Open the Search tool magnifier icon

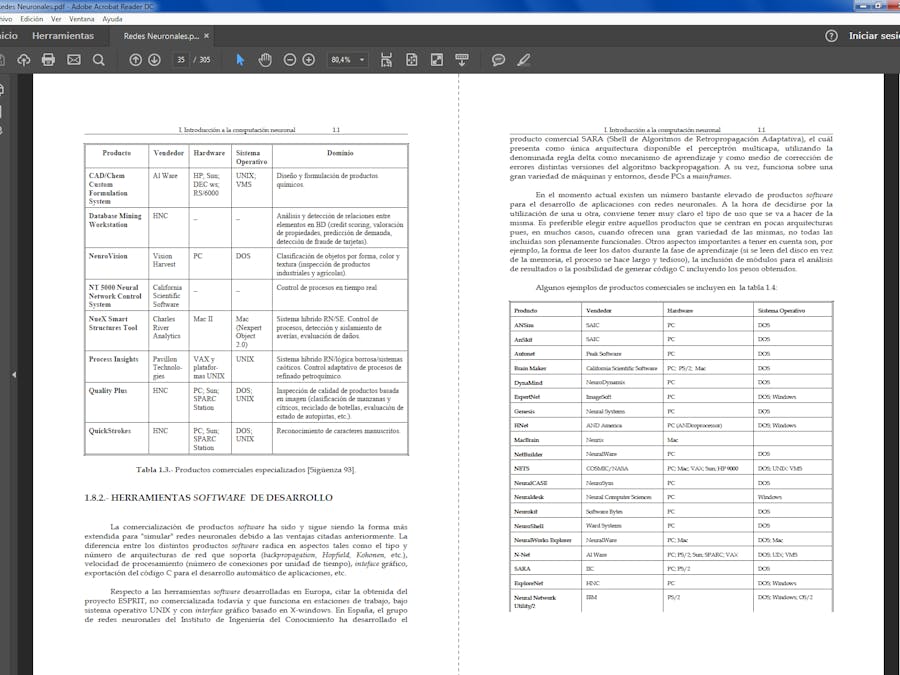98,59
